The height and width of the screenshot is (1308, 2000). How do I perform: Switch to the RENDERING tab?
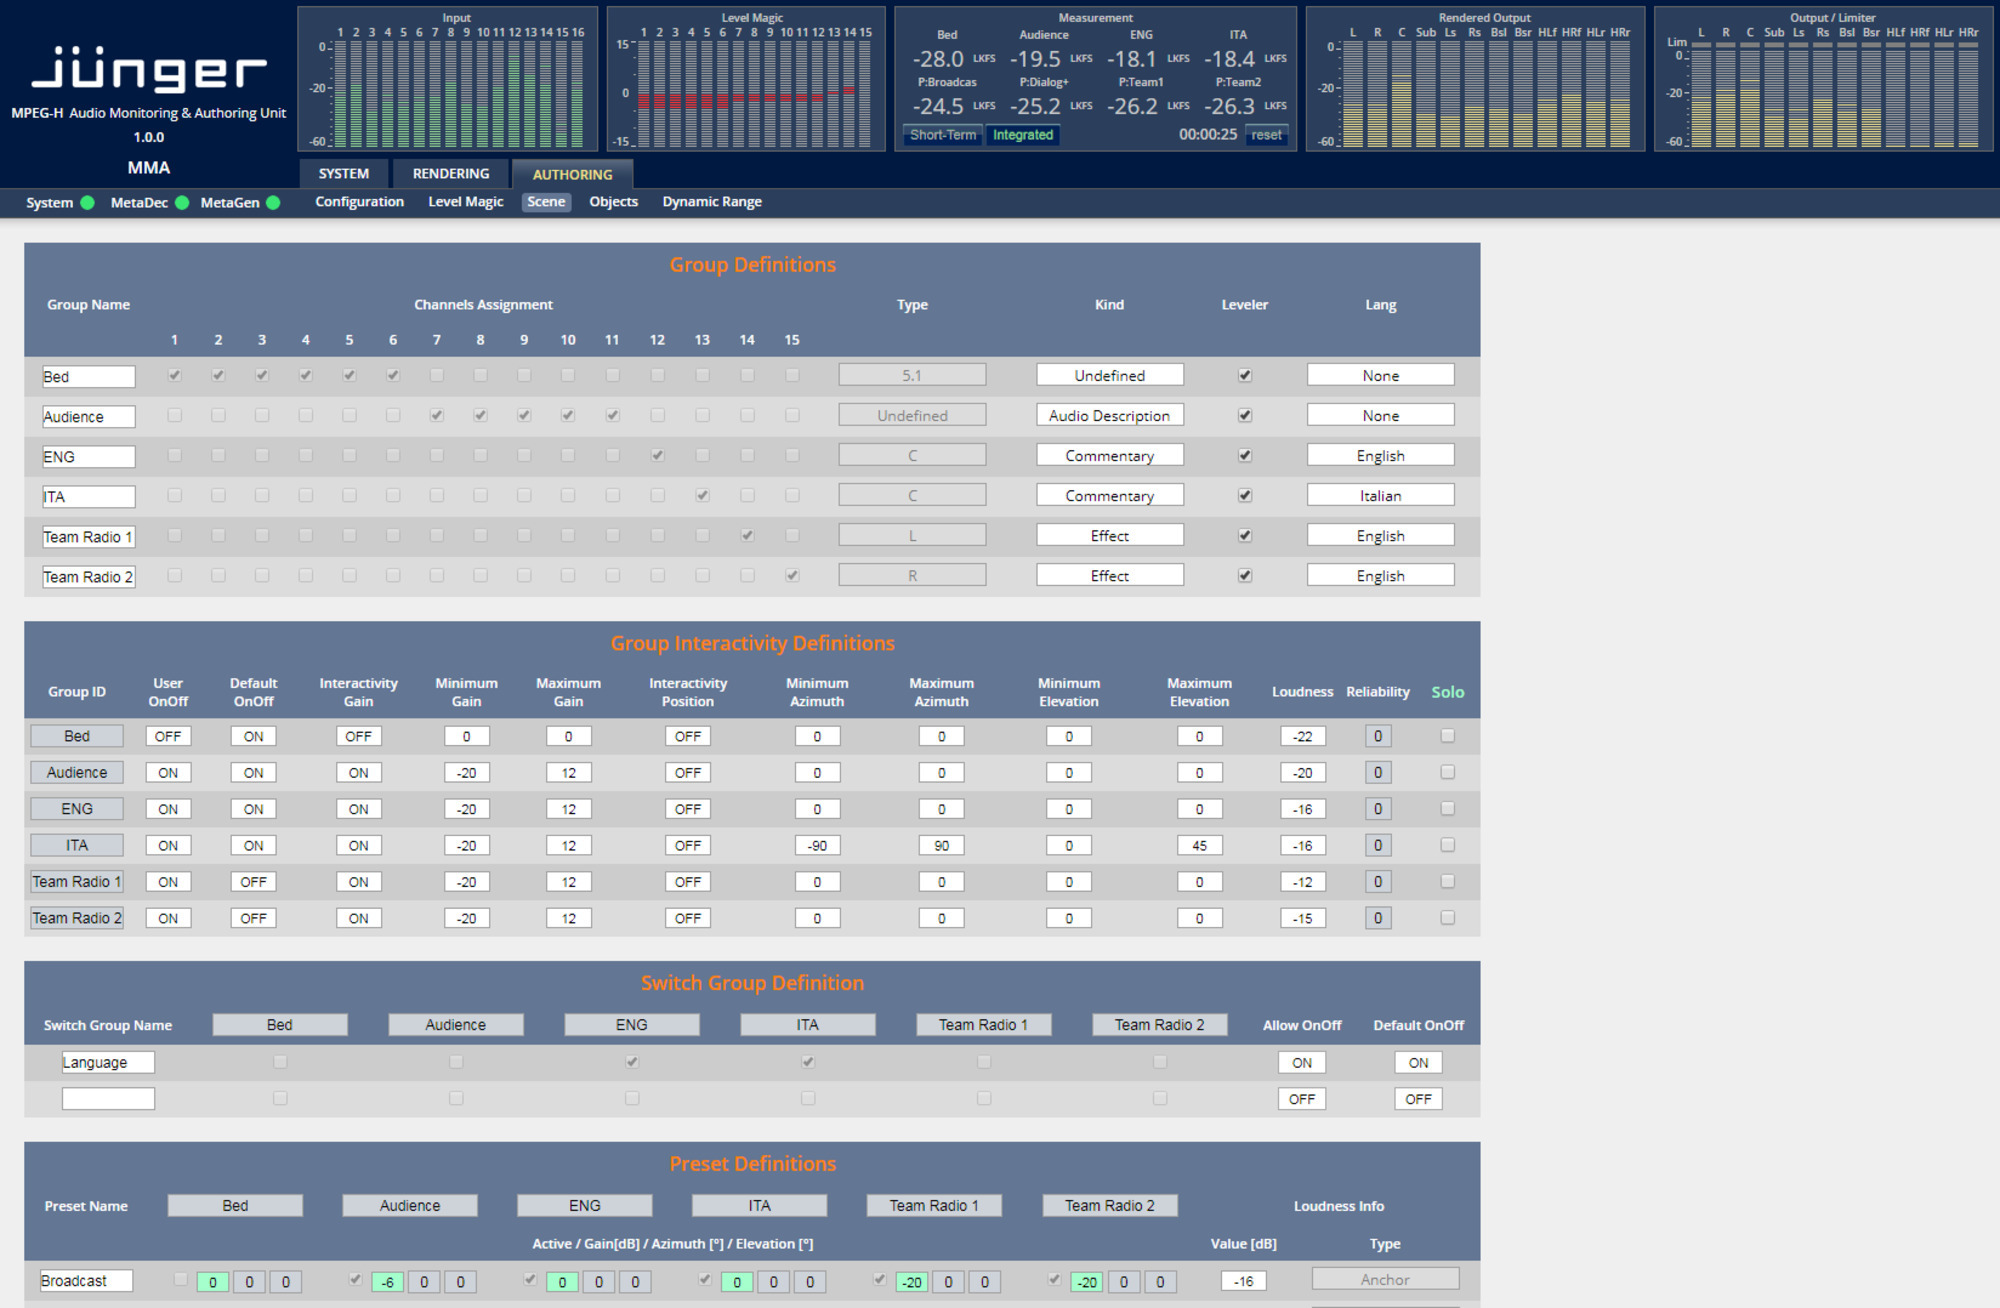(450, 173)
